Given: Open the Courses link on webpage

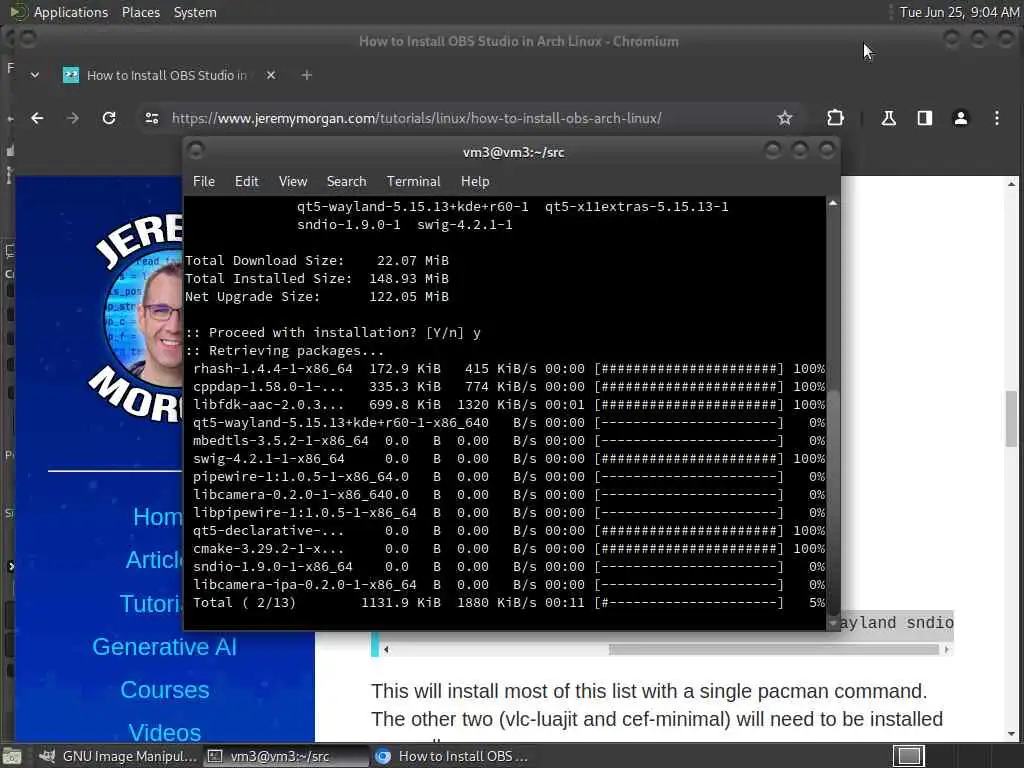Looking at the screenshot, I should pos(165,690).
